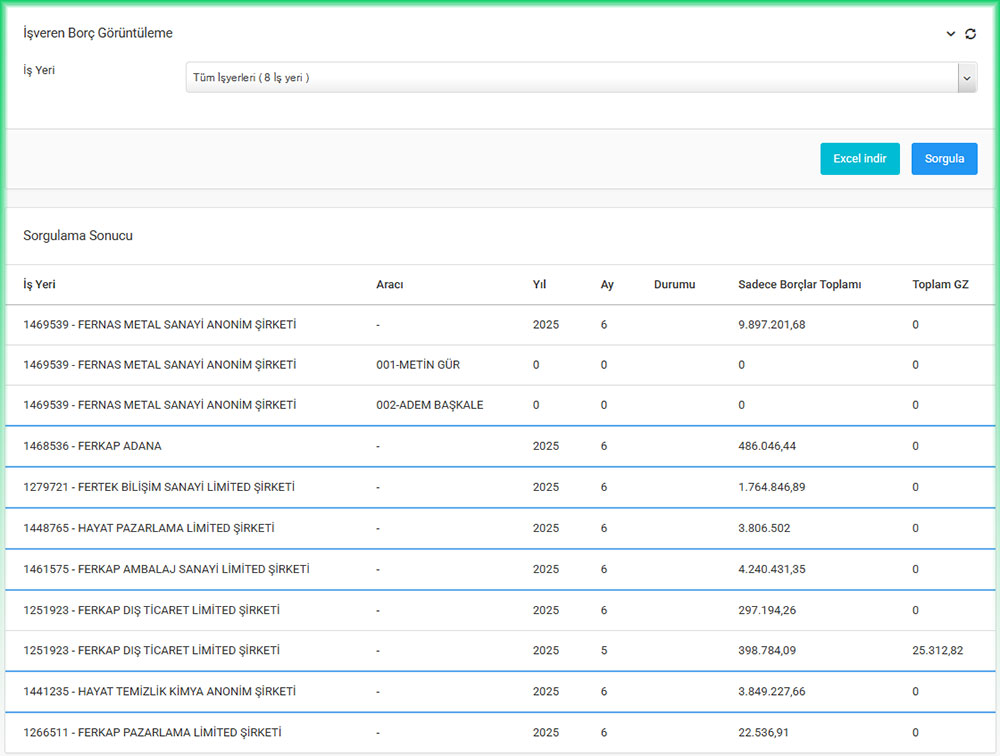
Task: Click the dropdown arrow of İş Yeri selector
Action: point(966,78)
